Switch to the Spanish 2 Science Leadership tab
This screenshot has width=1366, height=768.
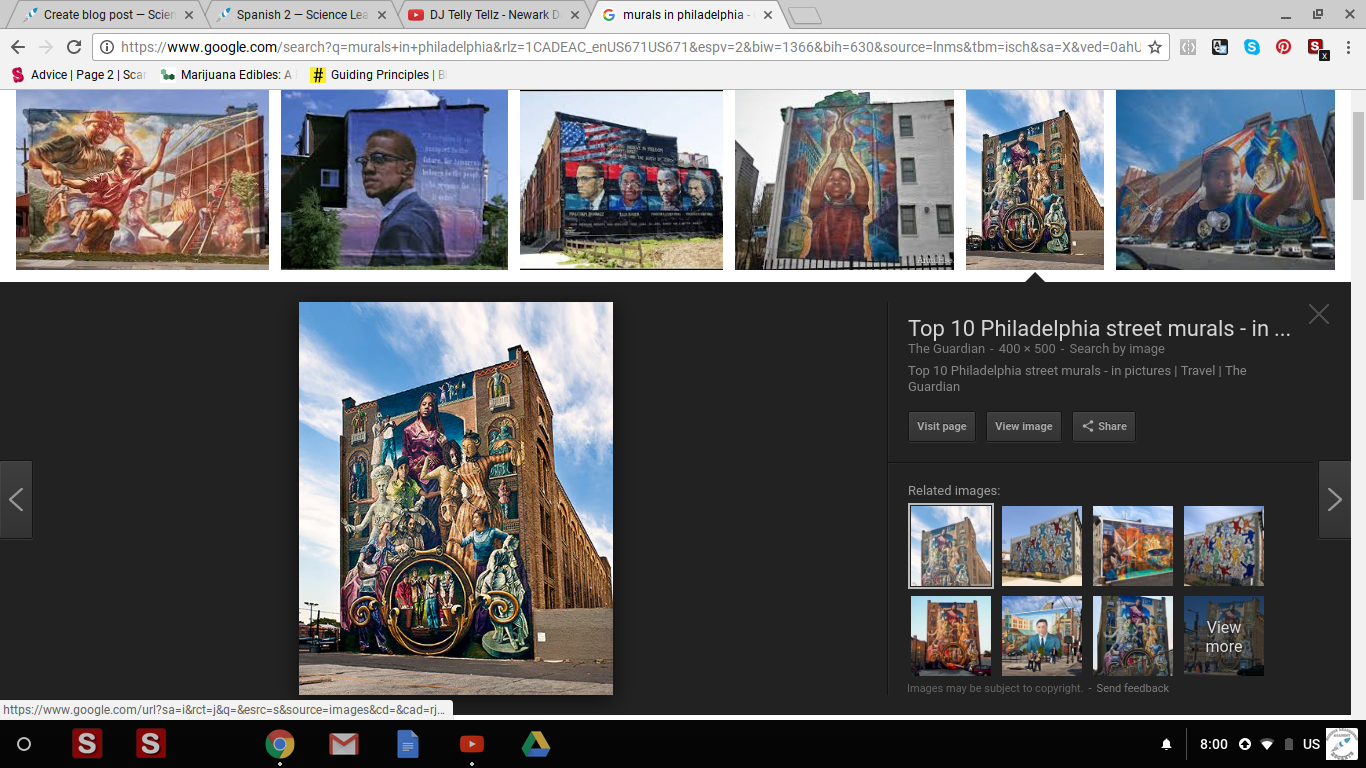point(302,15)
